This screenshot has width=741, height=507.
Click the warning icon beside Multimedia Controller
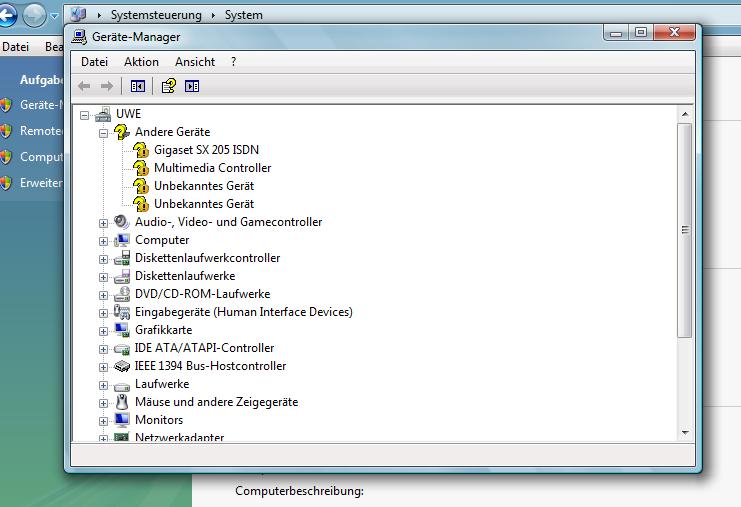point(141,168)
